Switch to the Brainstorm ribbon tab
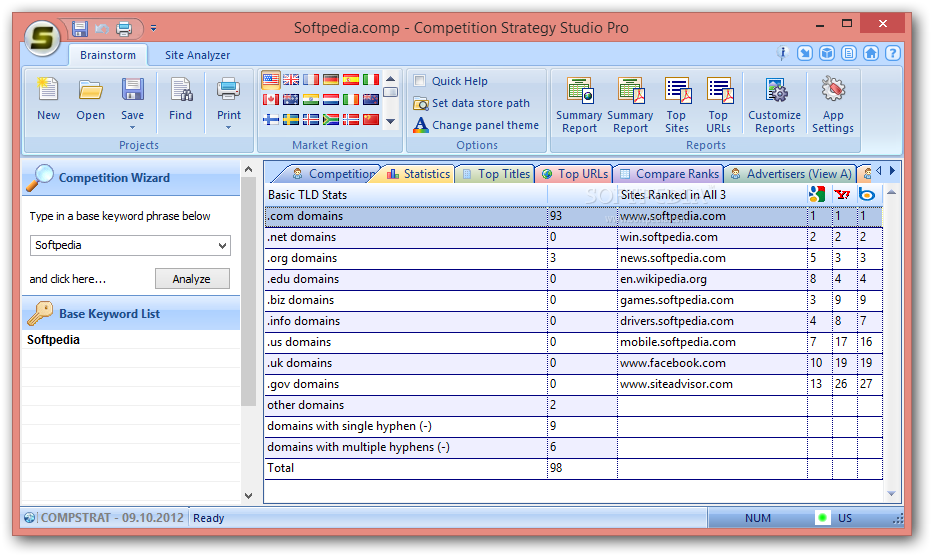The height and width of the screenshot is (556, 932). pos(108,55)
